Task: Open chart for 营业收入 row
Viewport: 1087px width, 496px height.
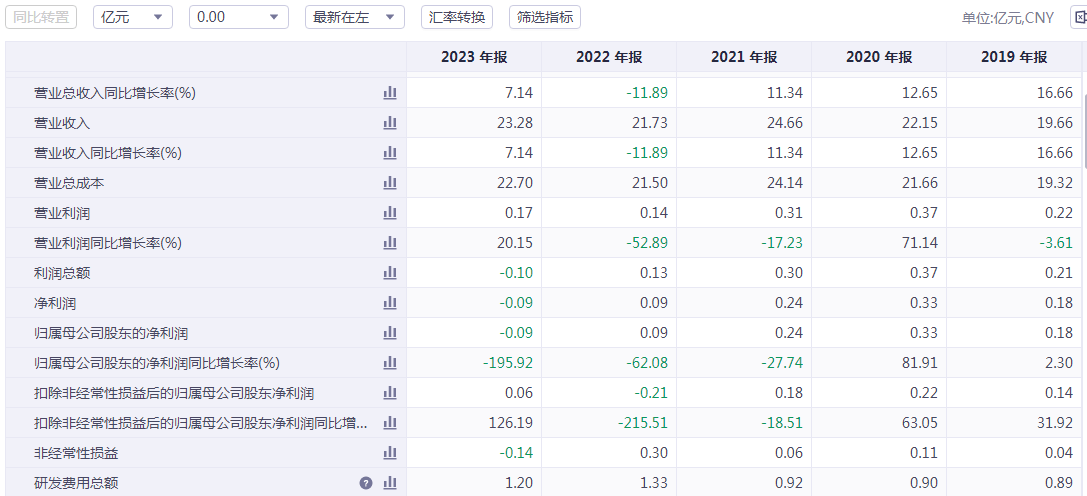Action: click(390, 123)
